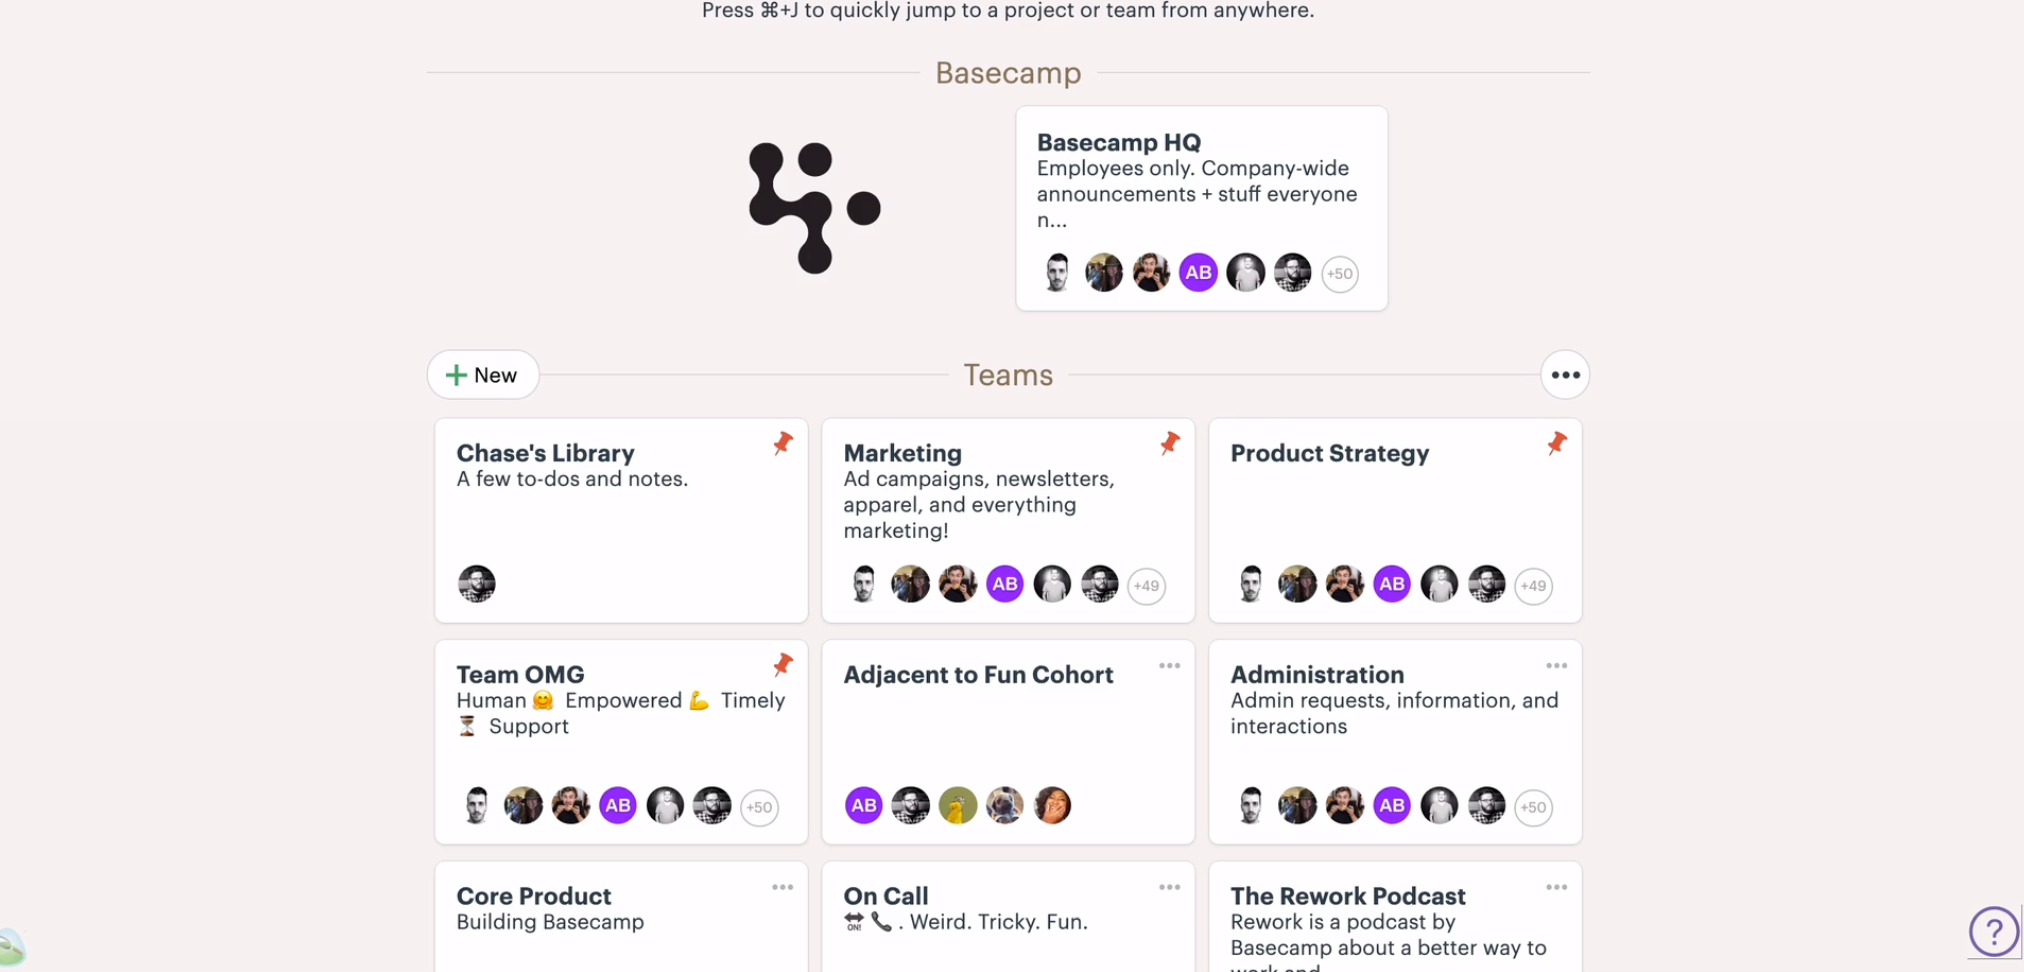Show the On Call card options
This screenshot has width=2024, height=972.
[1169, 887]
